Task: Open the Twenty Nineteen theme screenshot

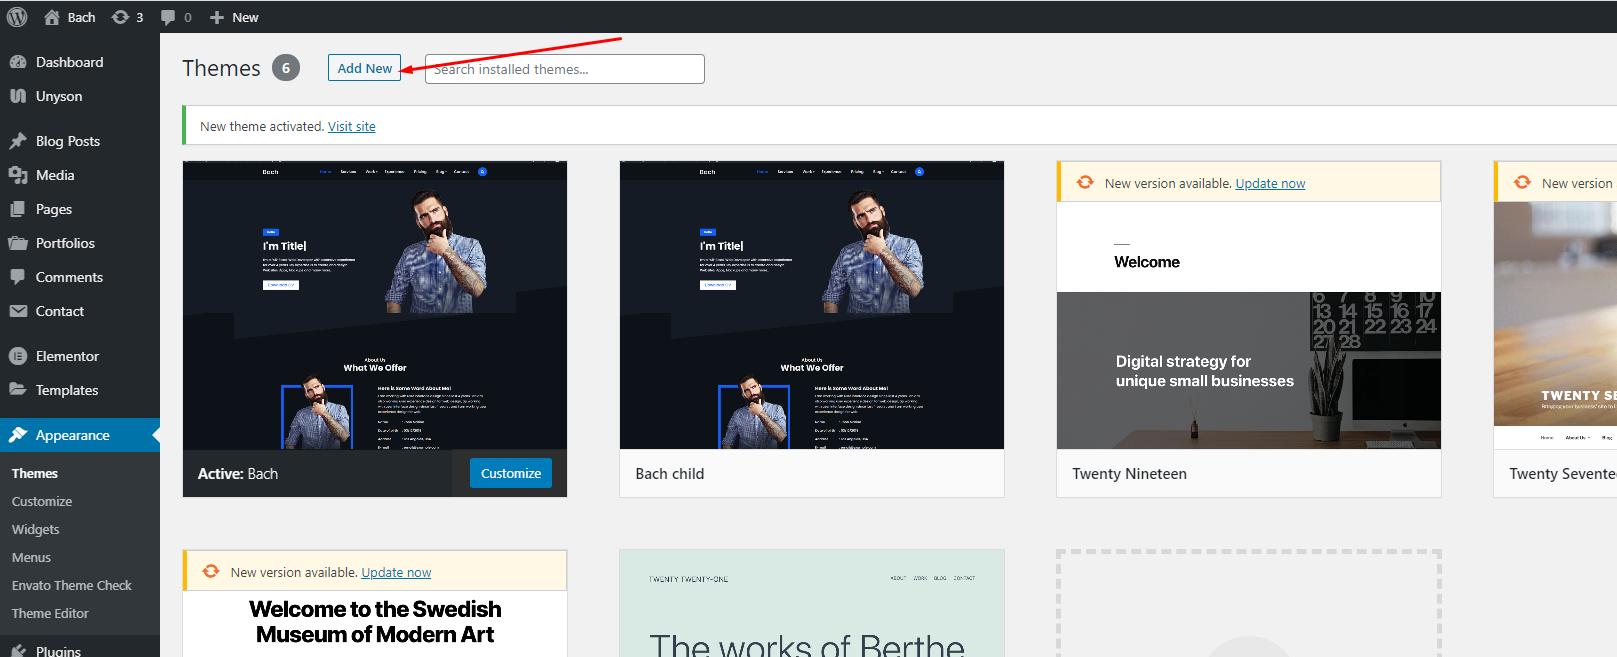Action: point(1249,325)
